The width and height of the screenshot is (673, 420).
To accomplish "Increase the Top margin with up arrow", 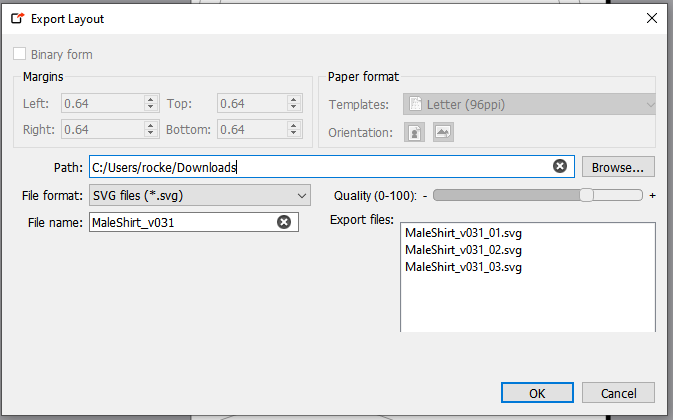I will [x=294, y=100].
